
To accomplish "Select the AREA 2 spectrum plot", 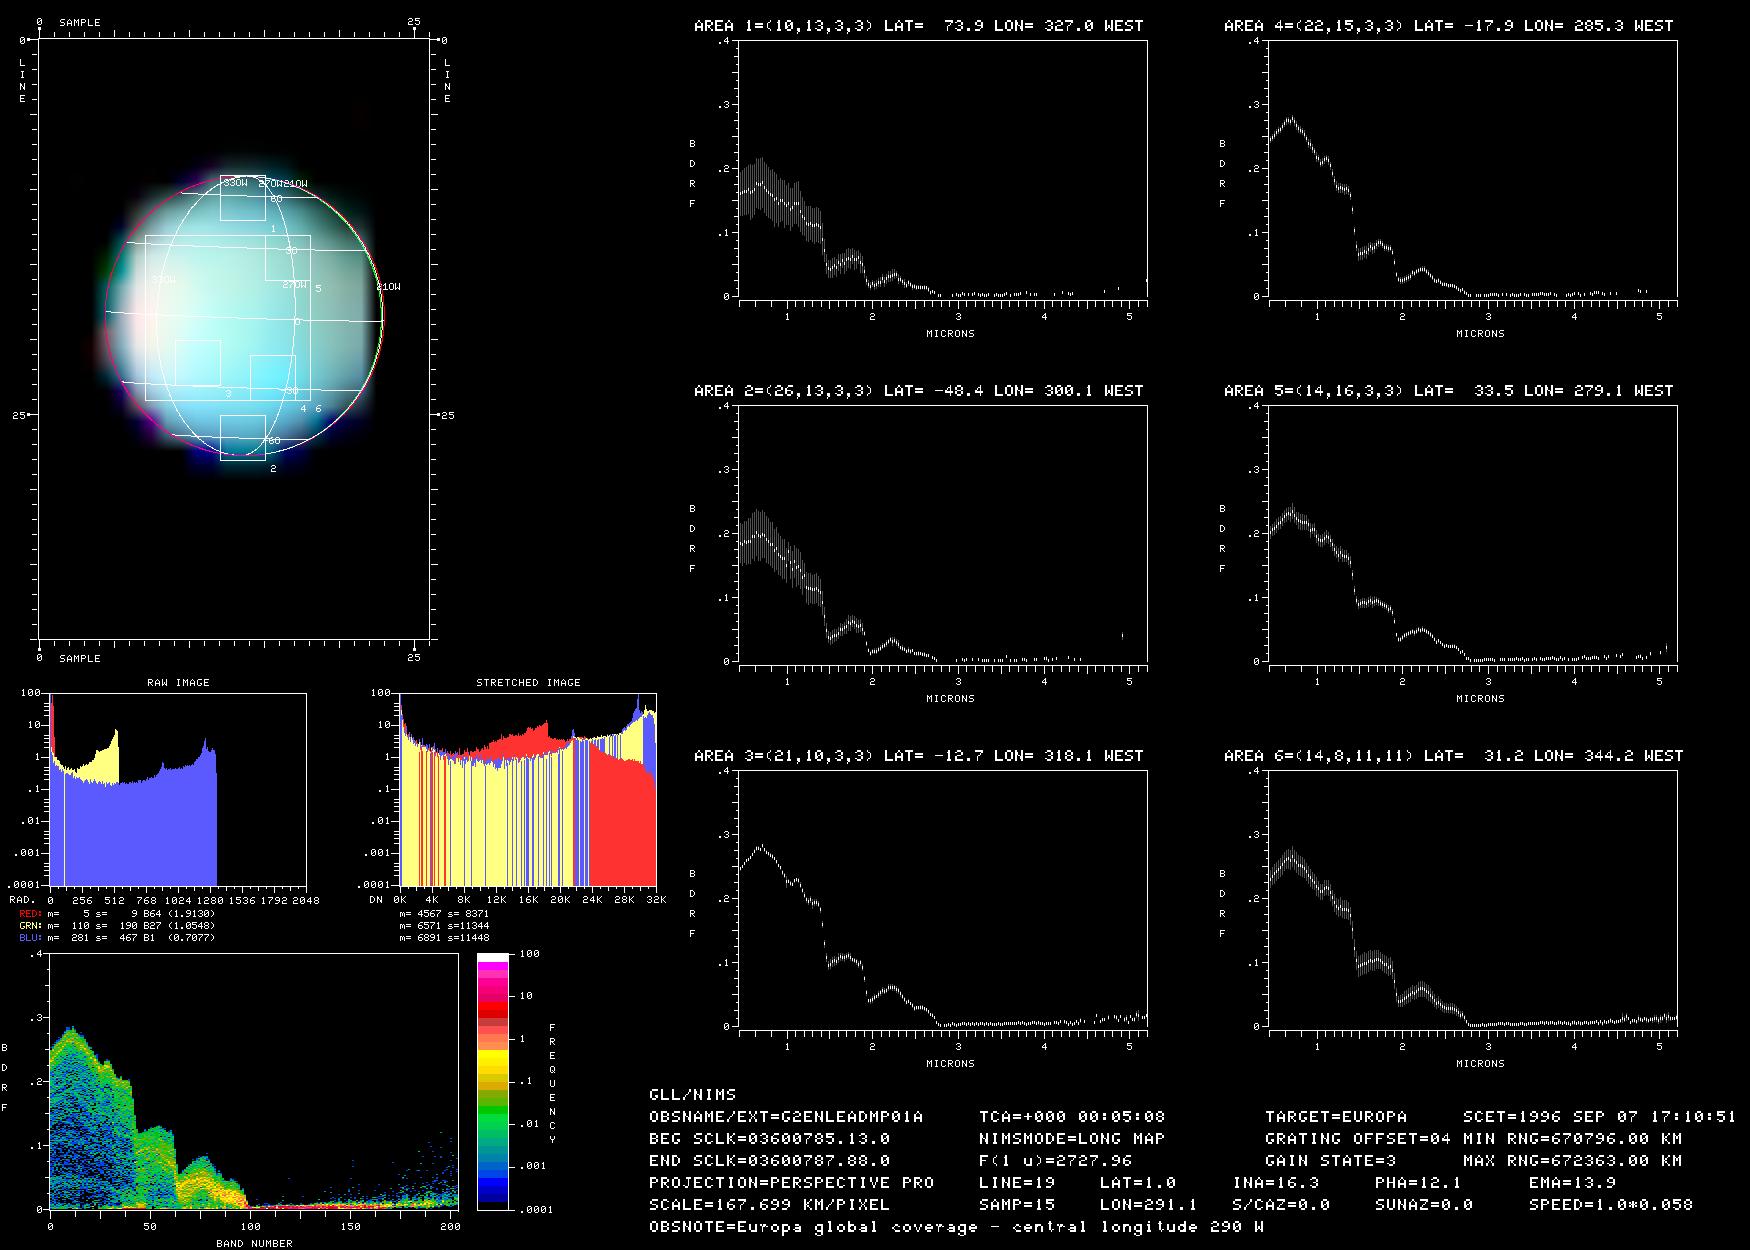I will tap(942, 534).
